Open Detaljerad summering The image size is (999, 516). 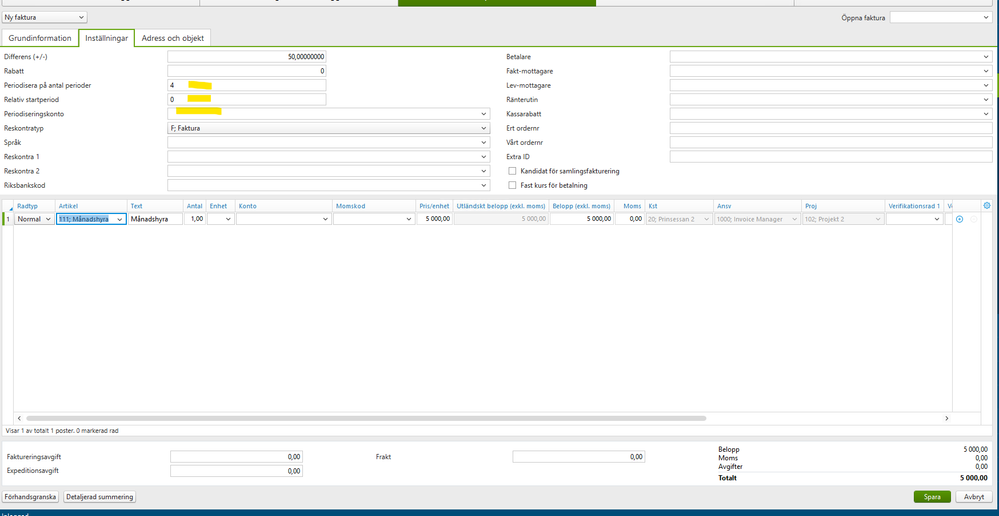click(100, 496)
